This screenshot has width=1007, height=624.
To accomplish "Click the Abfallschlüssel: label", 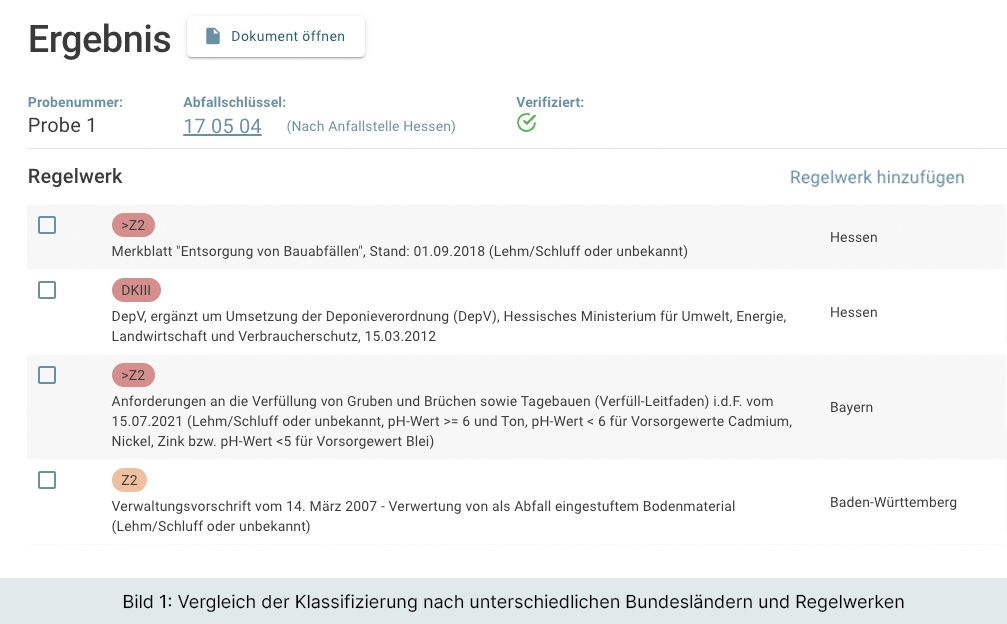I will (234, 102).
